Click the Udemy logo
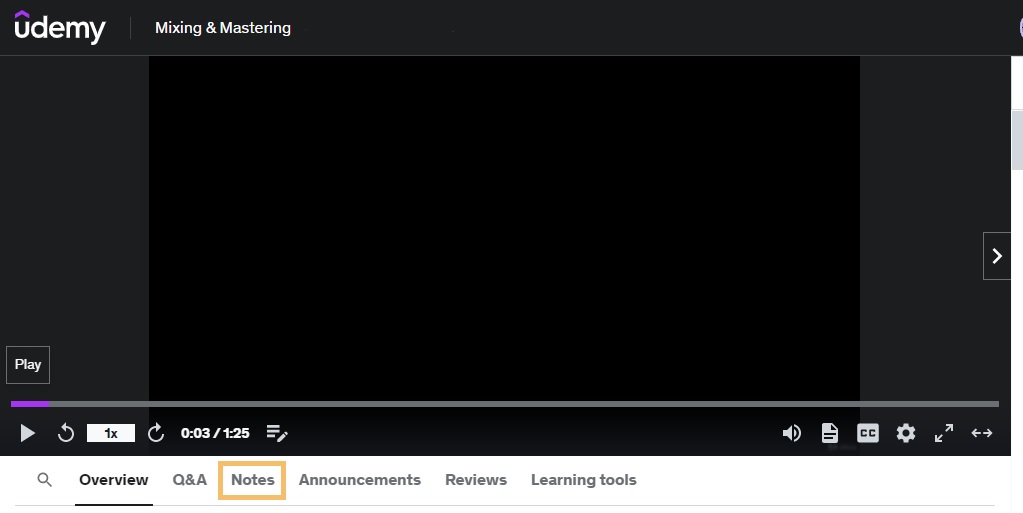 60,28
